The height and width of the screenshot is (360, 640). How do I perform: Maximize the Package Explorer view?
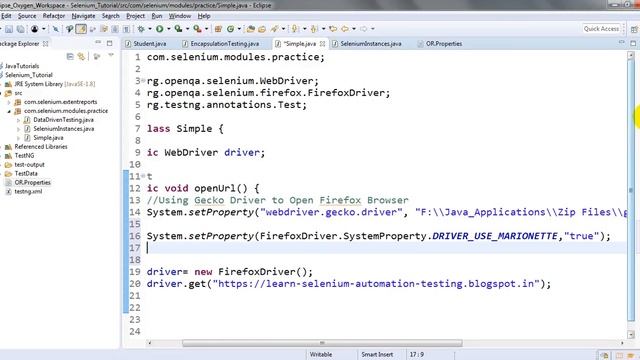pyautogui.click(x=109, y=43)
